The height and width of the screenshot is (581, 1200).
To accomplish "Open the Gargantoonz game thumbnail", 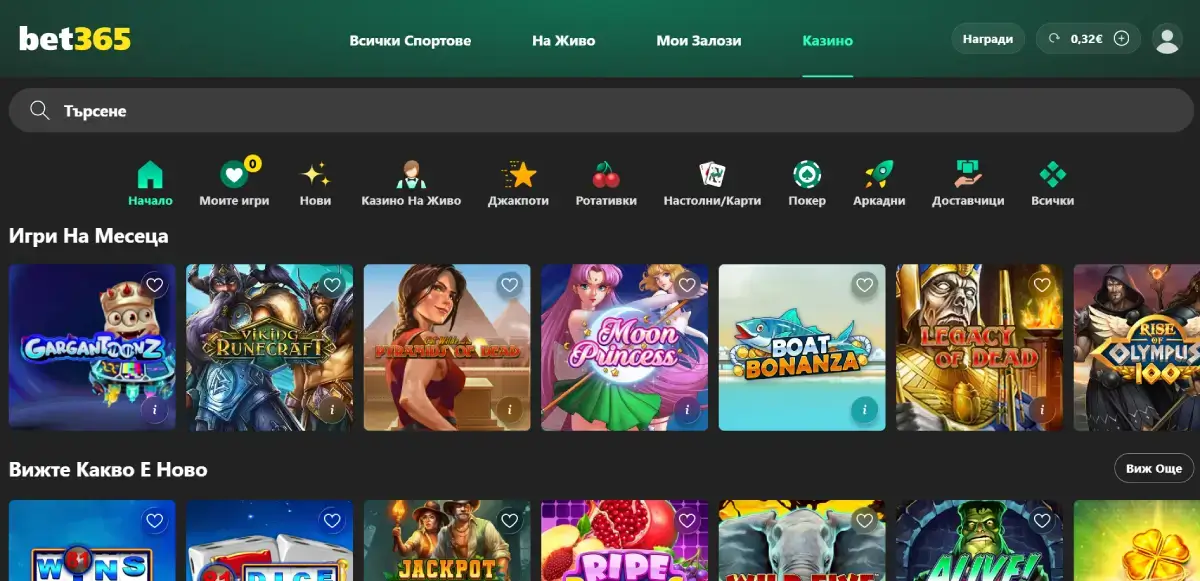I will tap(92, 347).
